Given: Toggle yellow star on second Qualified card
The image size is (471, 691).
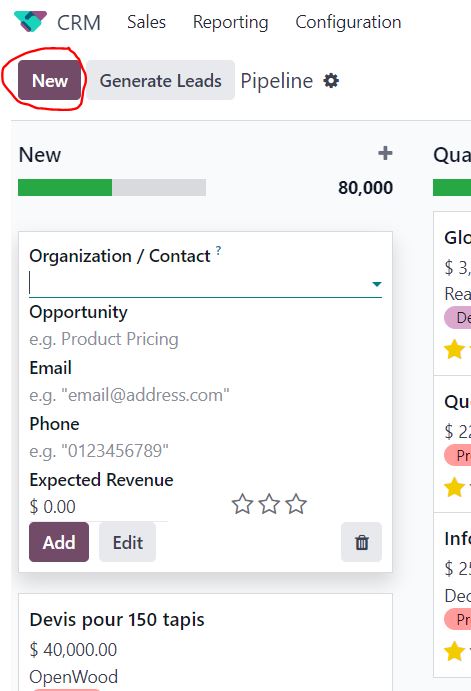Looking at the screenshot, I should pyautogui.click(x=454, y=487).
